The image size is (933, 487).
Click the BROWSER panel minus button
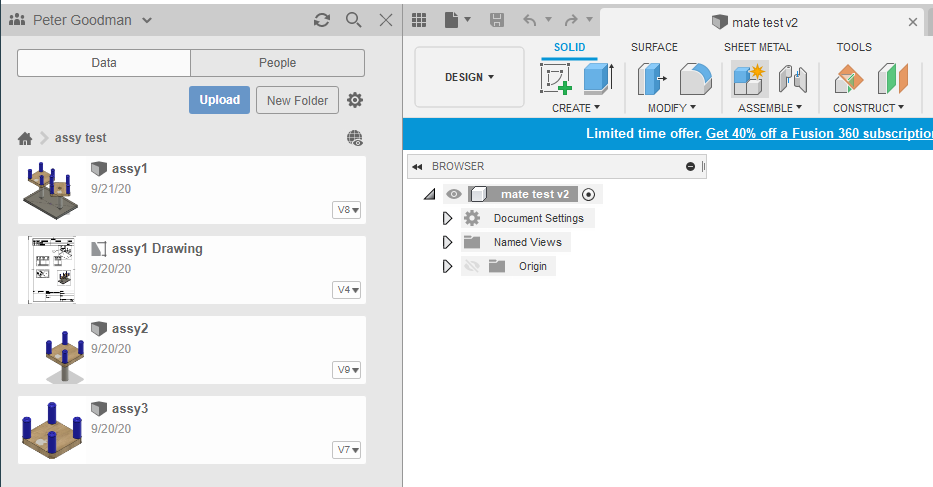[690, 167]
